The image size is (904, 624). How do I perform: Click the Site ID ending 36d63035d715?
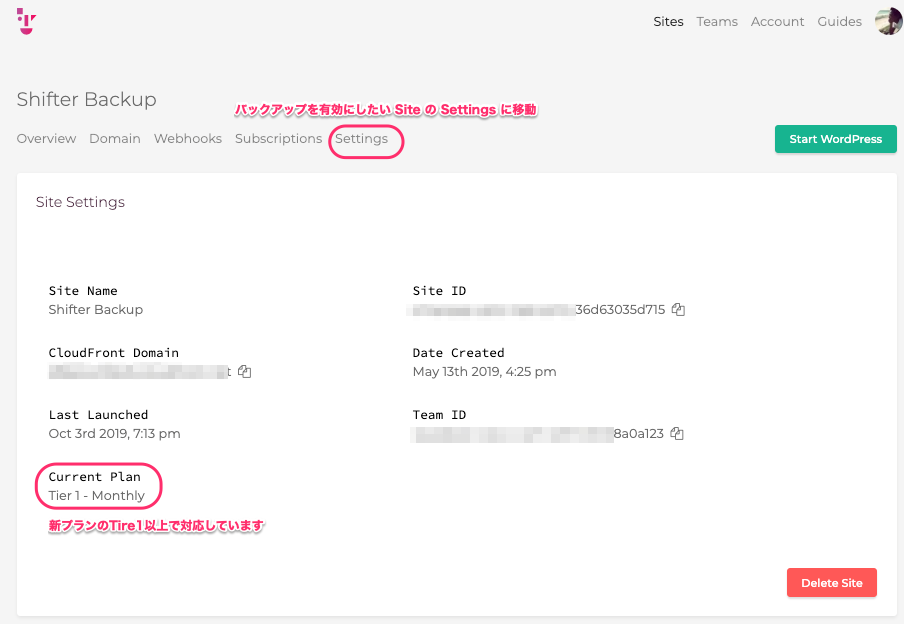536,310
